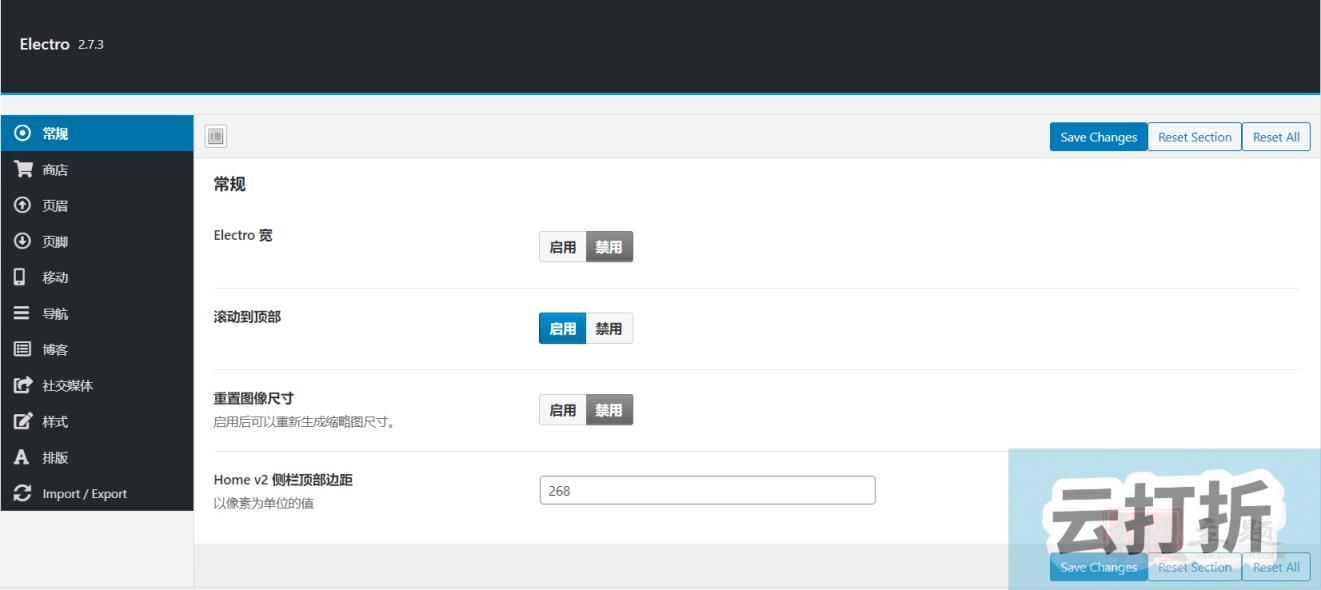1321x590 pixels.
Task: Click the 样式 edit icon
Action: [x=23, y=422]
